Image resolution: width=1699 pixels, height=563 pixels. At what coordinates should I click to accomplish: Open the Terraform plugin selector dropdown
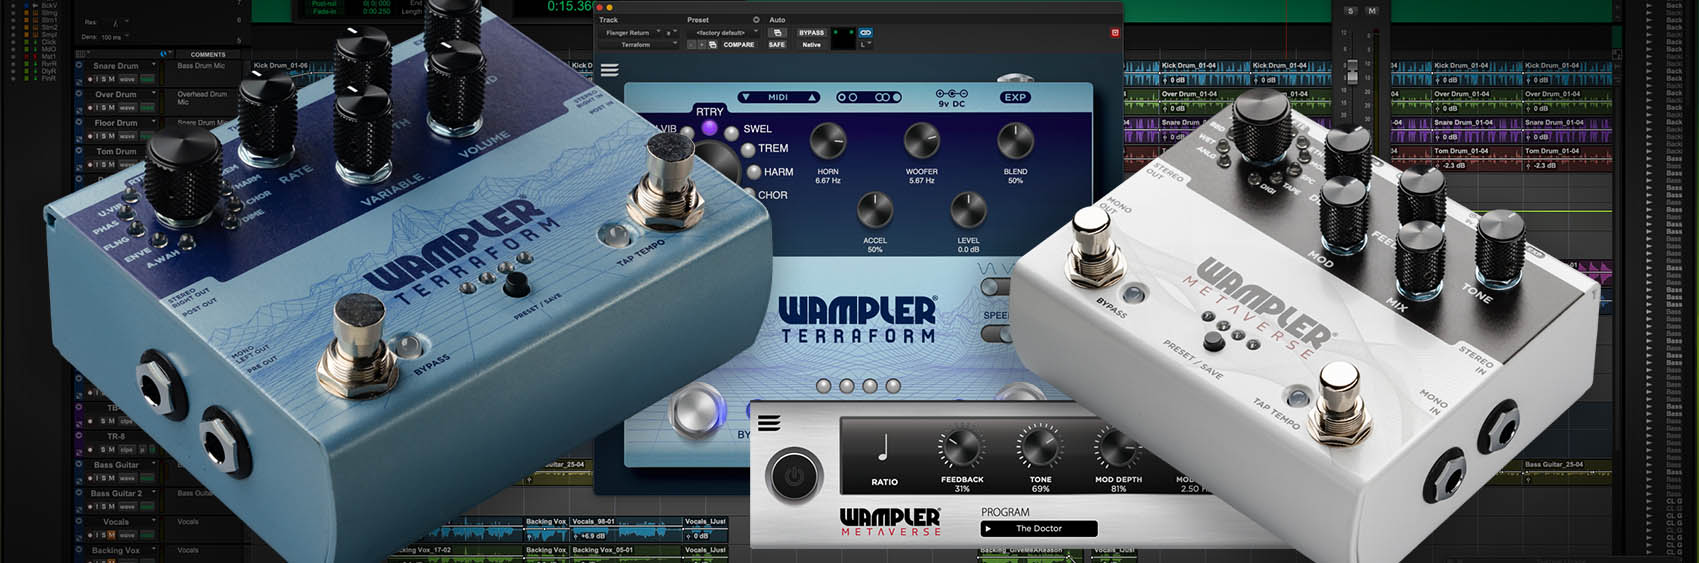639,45
